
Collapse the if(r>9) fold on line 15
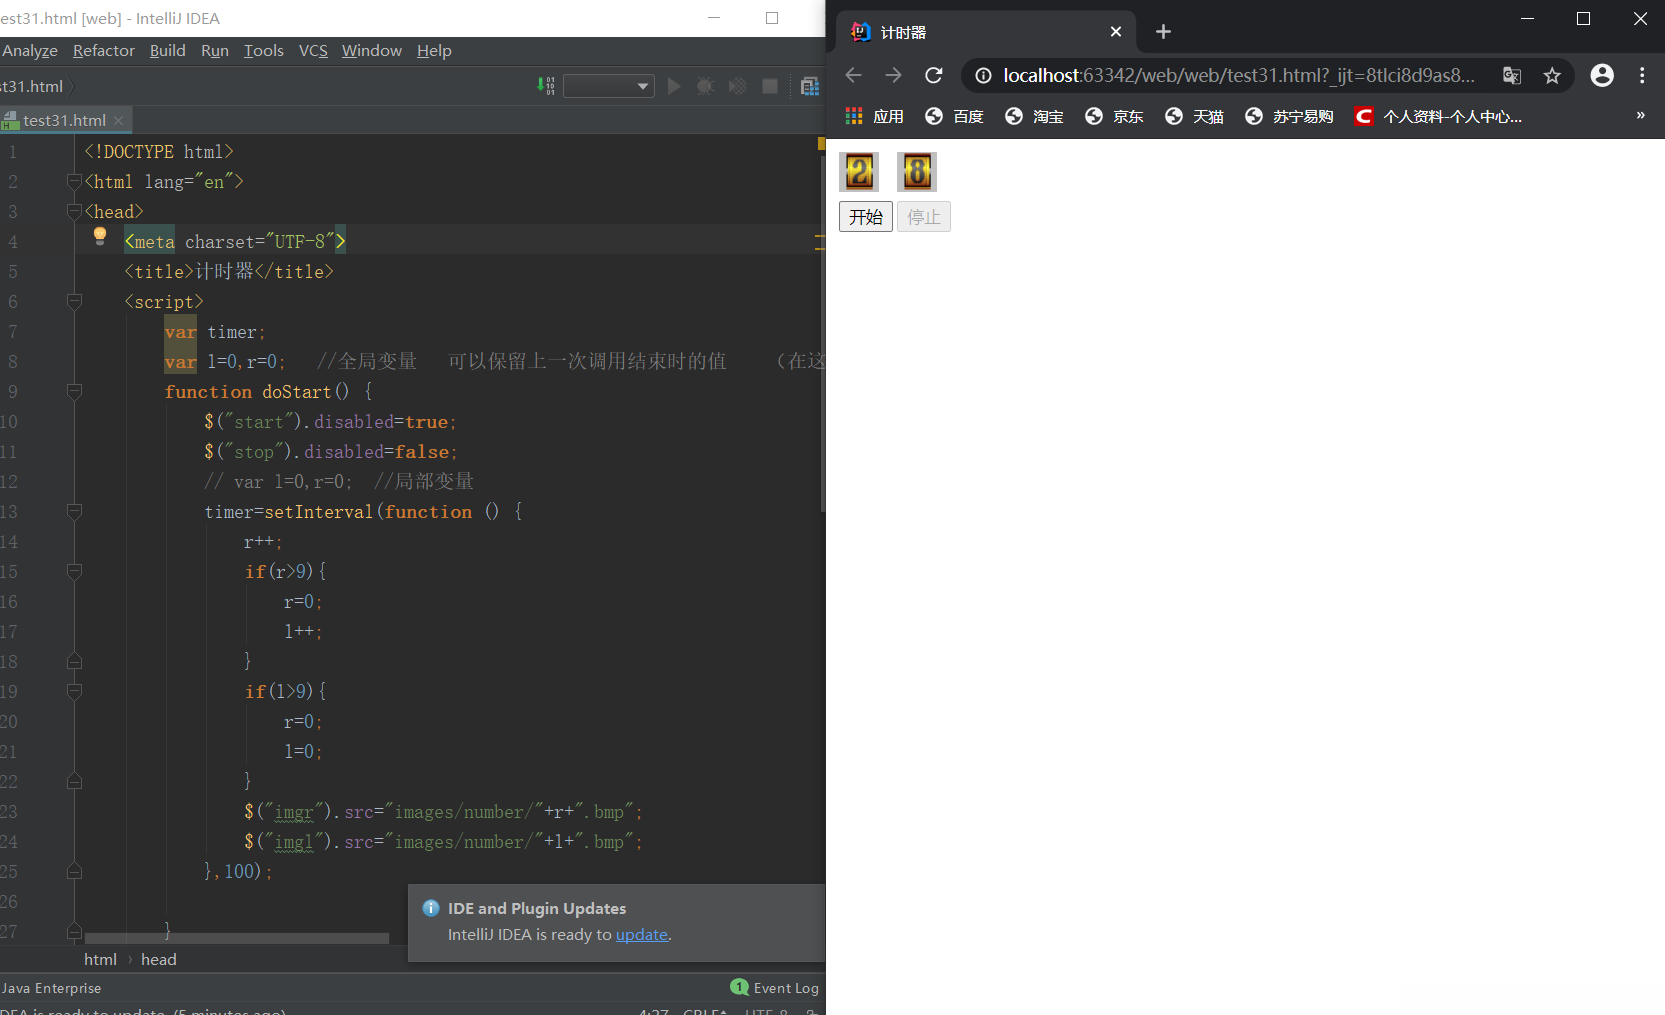coord(74,571)
